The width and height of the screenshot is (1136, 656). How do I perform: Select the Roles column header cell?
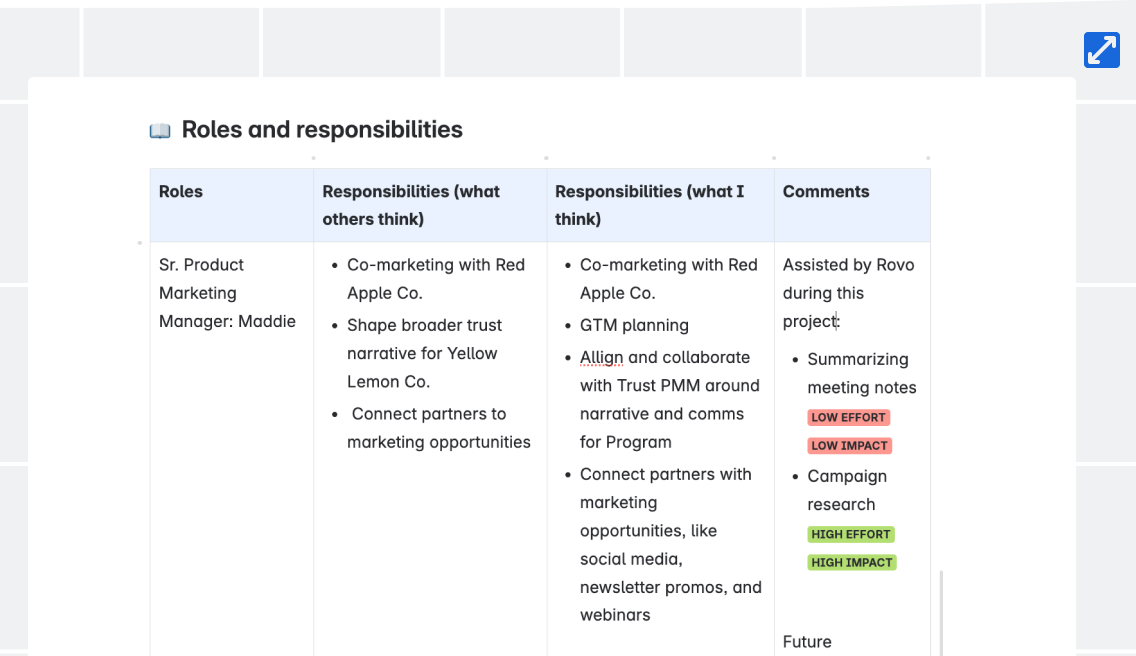click(x=181, y=192)
